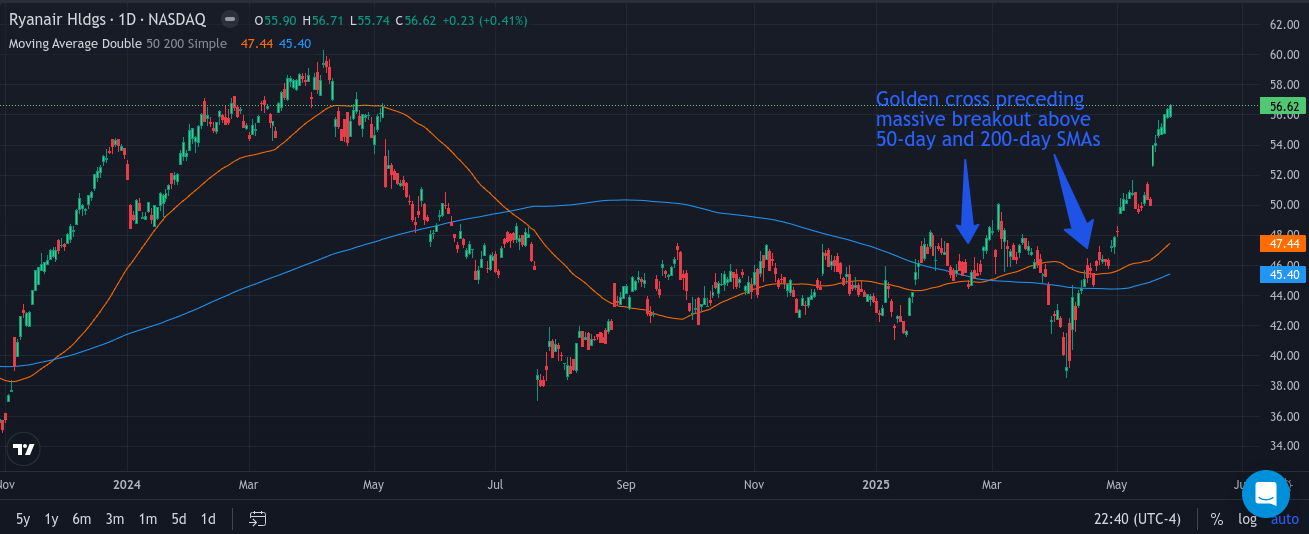Click the 2025 label on the time axis
The width and height of the screenshot is (1309, 534).
pos(875,485)
